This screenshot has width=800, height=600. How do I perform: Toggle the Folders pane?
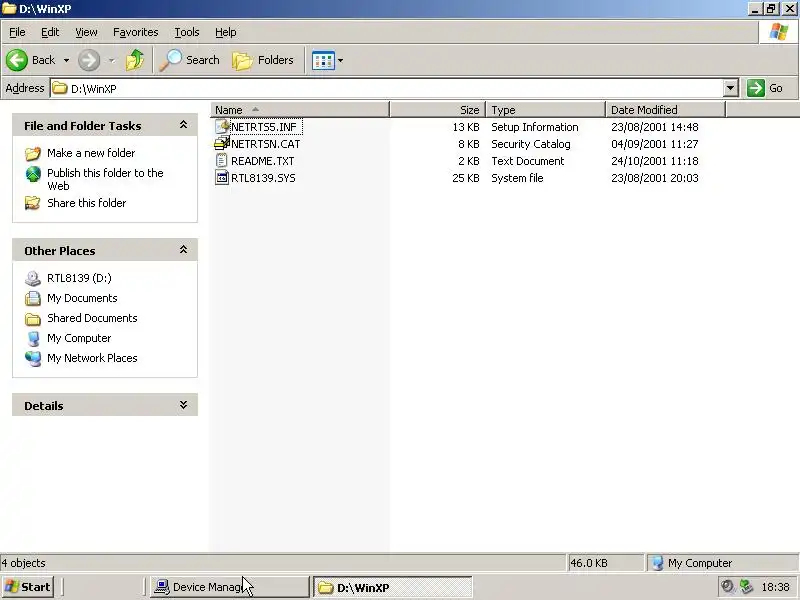[263, 60]
